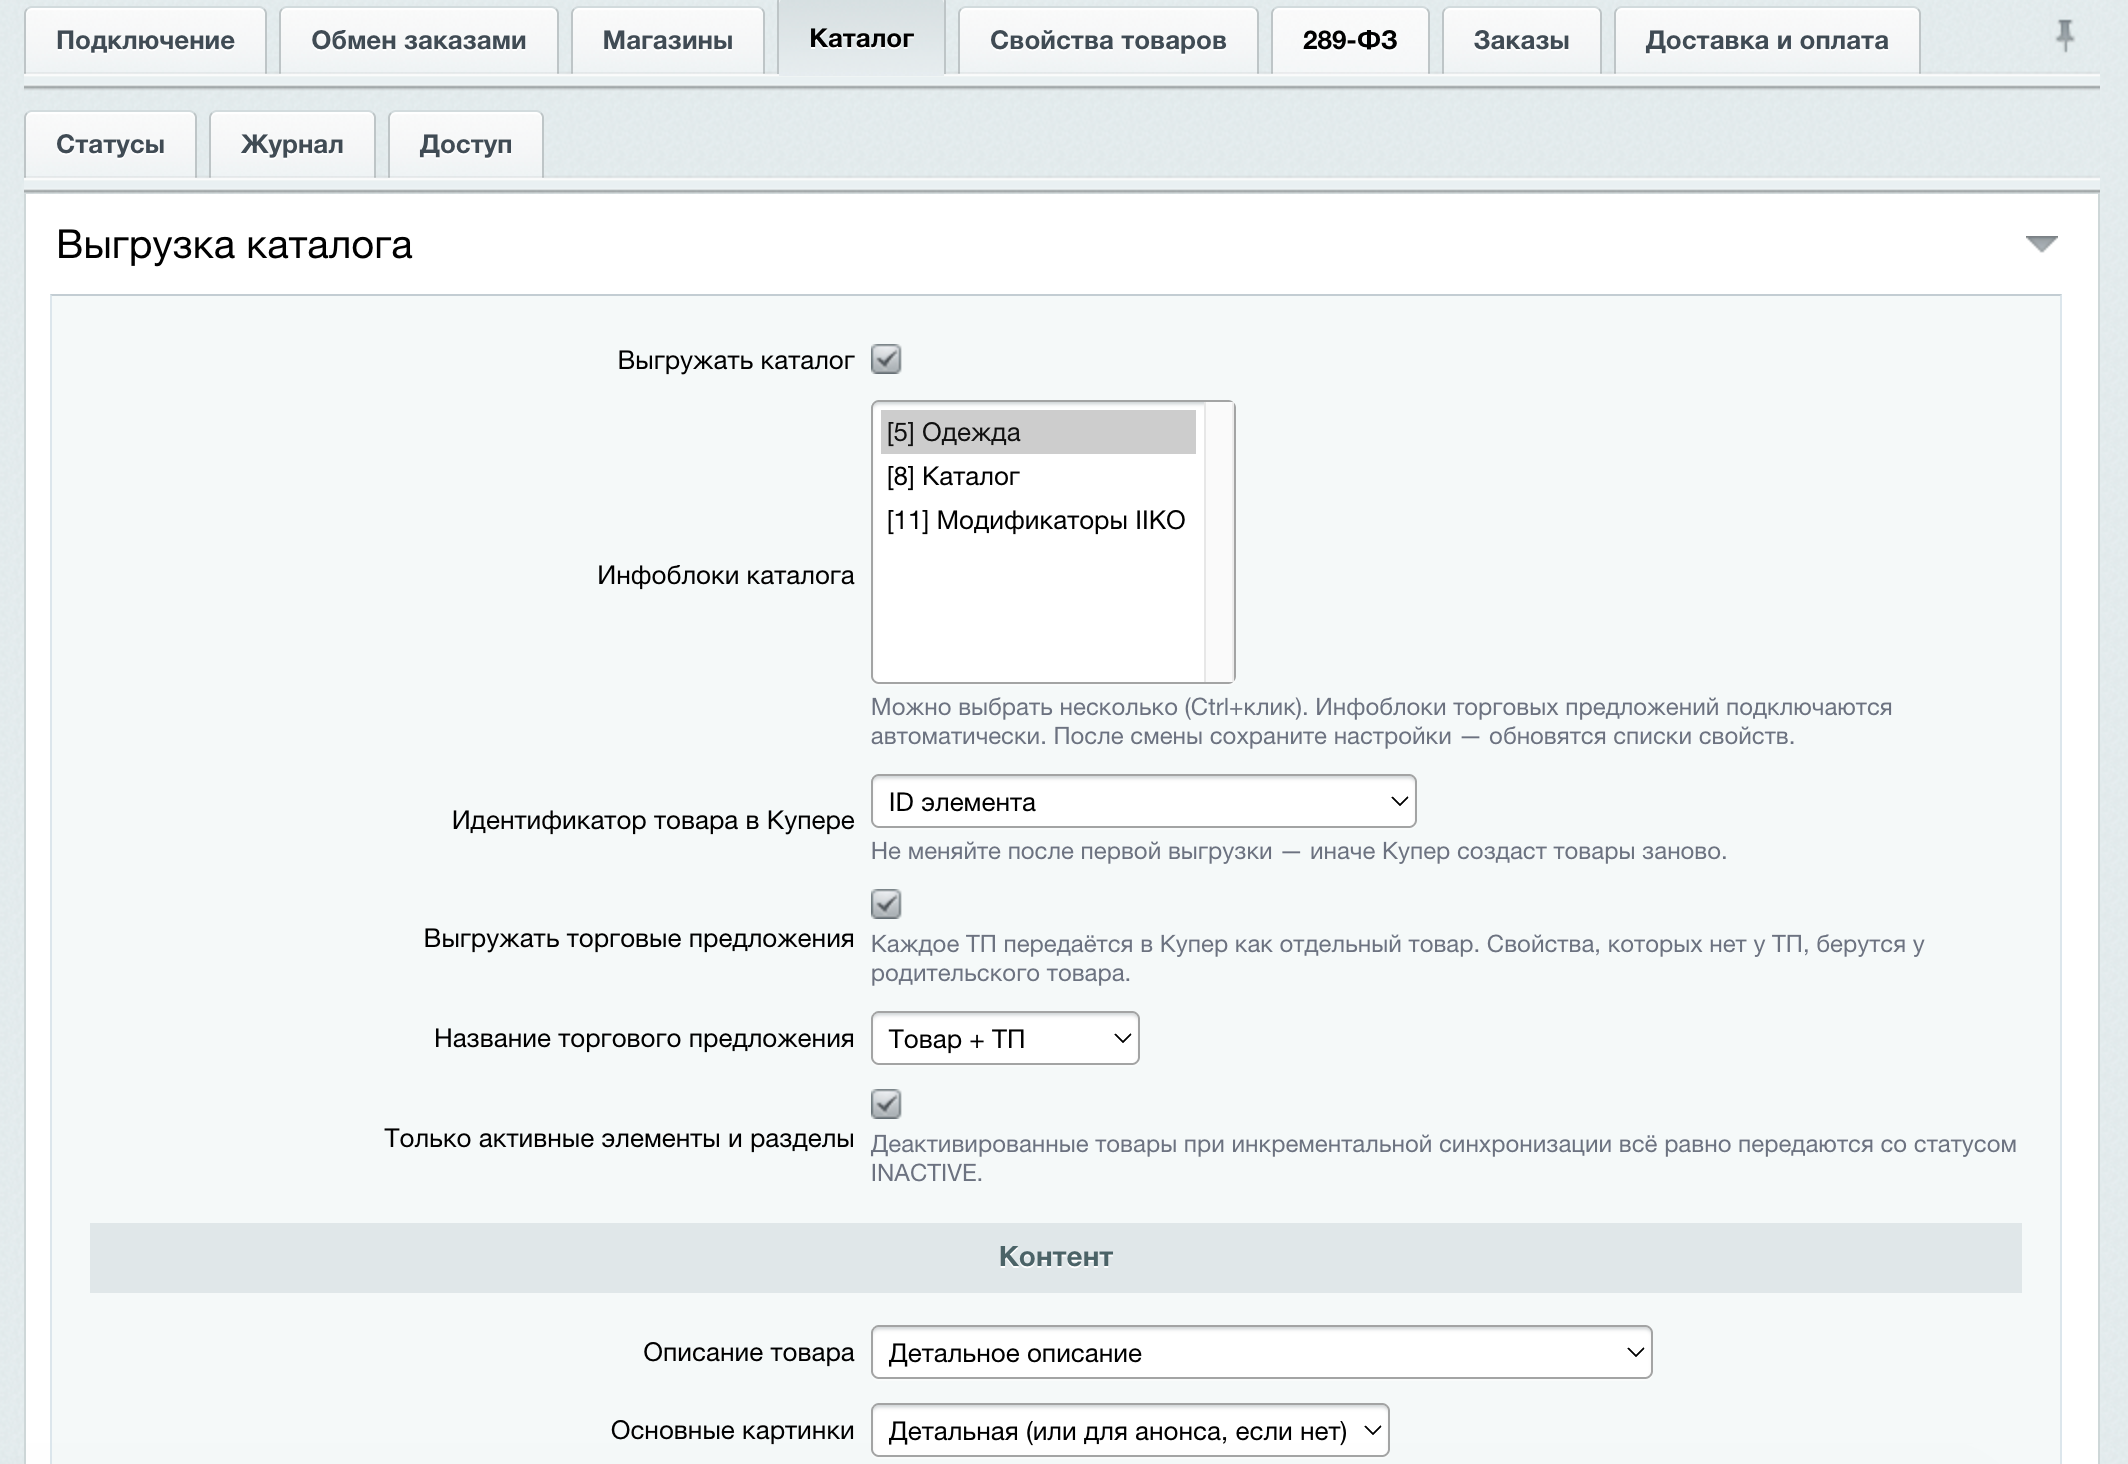Open the Название торгового предложения dropdown
The height and width of the screenshot is (1464, 2128).
pyautogui.click(x=1005, y=1038)
